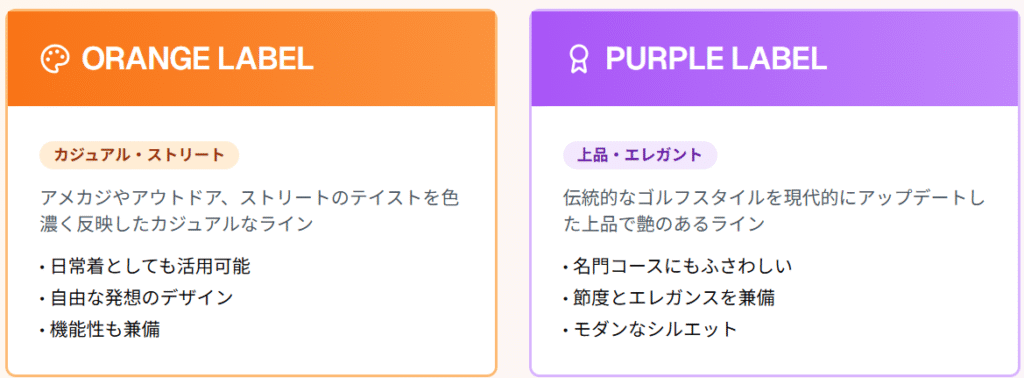Click the 名門コースにもふさわしい bullet item
The height and width of the screenshot is (378, 1024).
click(x=677, y=266)
